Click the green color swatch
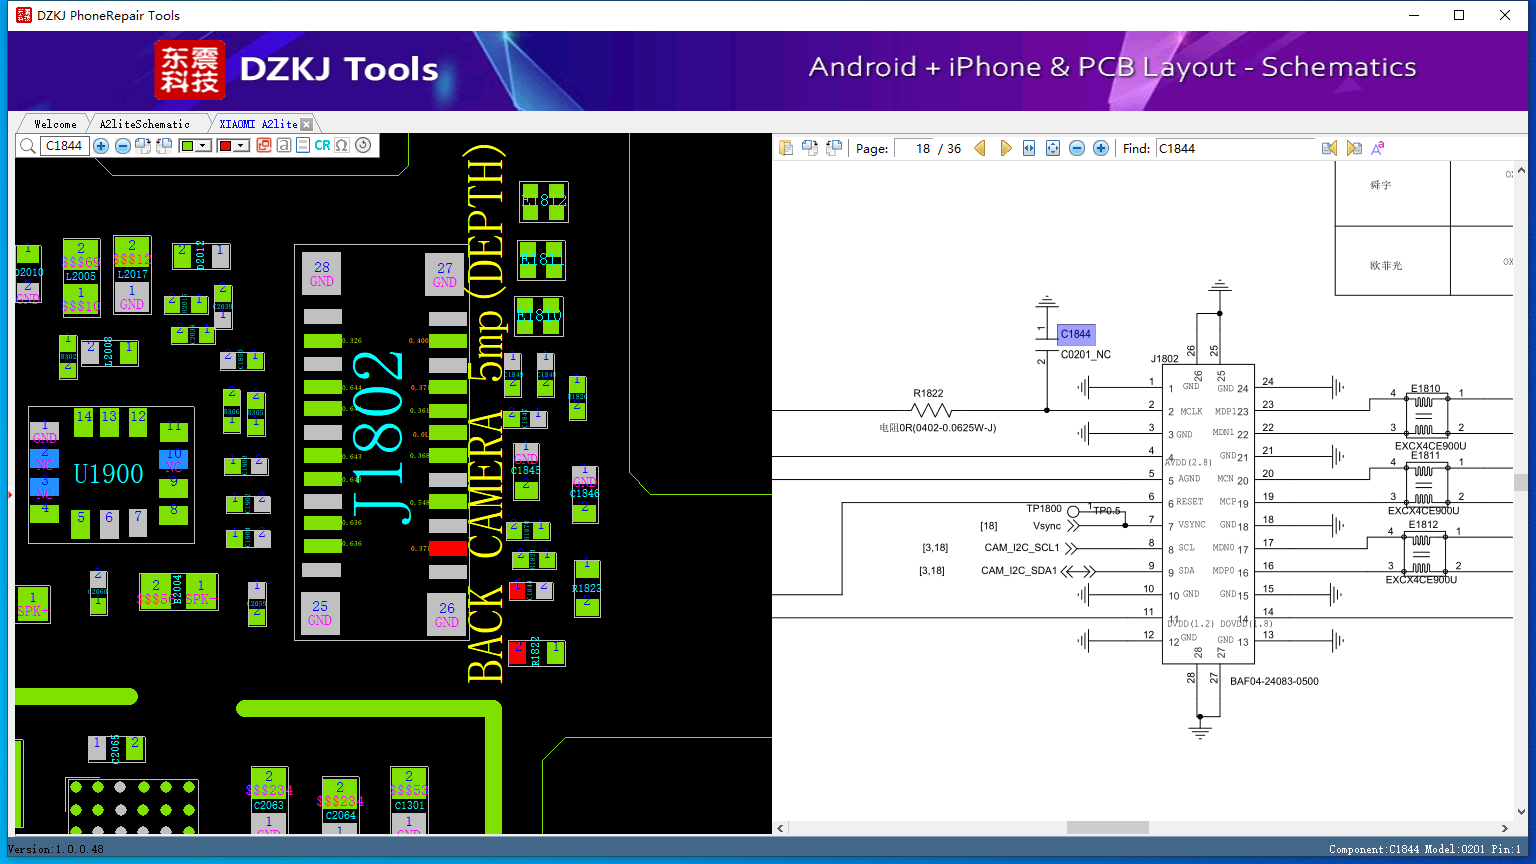1536x864 pixels. click(187, 146)
